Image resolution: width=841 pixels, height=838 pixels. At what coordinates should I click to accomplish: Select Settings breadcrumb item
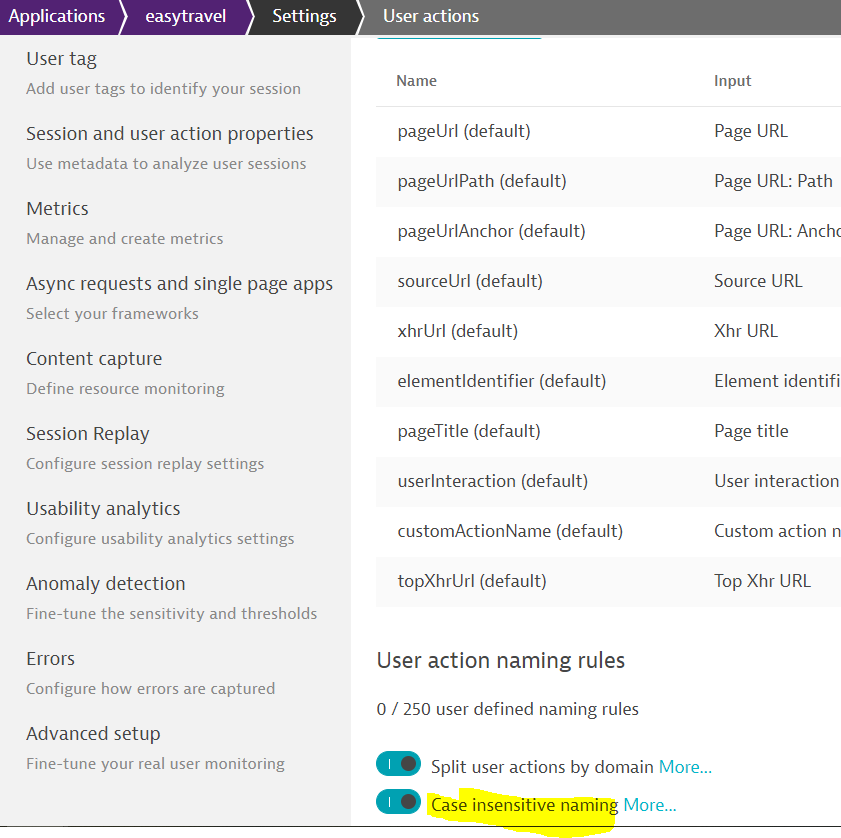click(x=304, y=16)
